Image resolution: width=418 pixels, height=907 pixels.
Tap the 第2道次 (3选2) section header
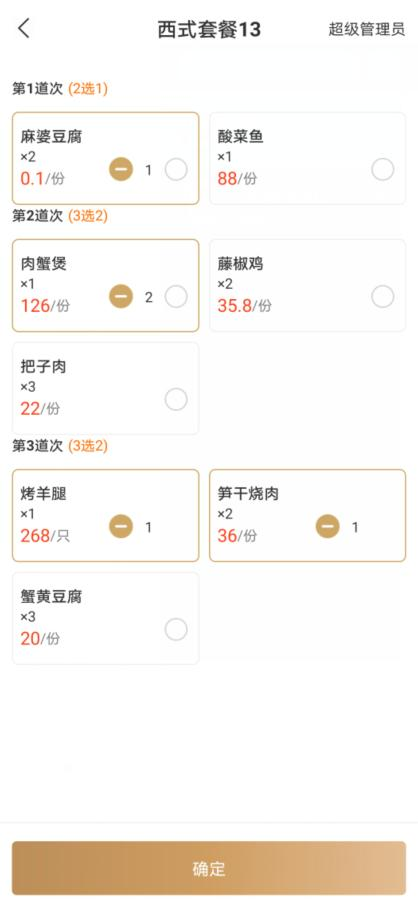click(60, 216)
